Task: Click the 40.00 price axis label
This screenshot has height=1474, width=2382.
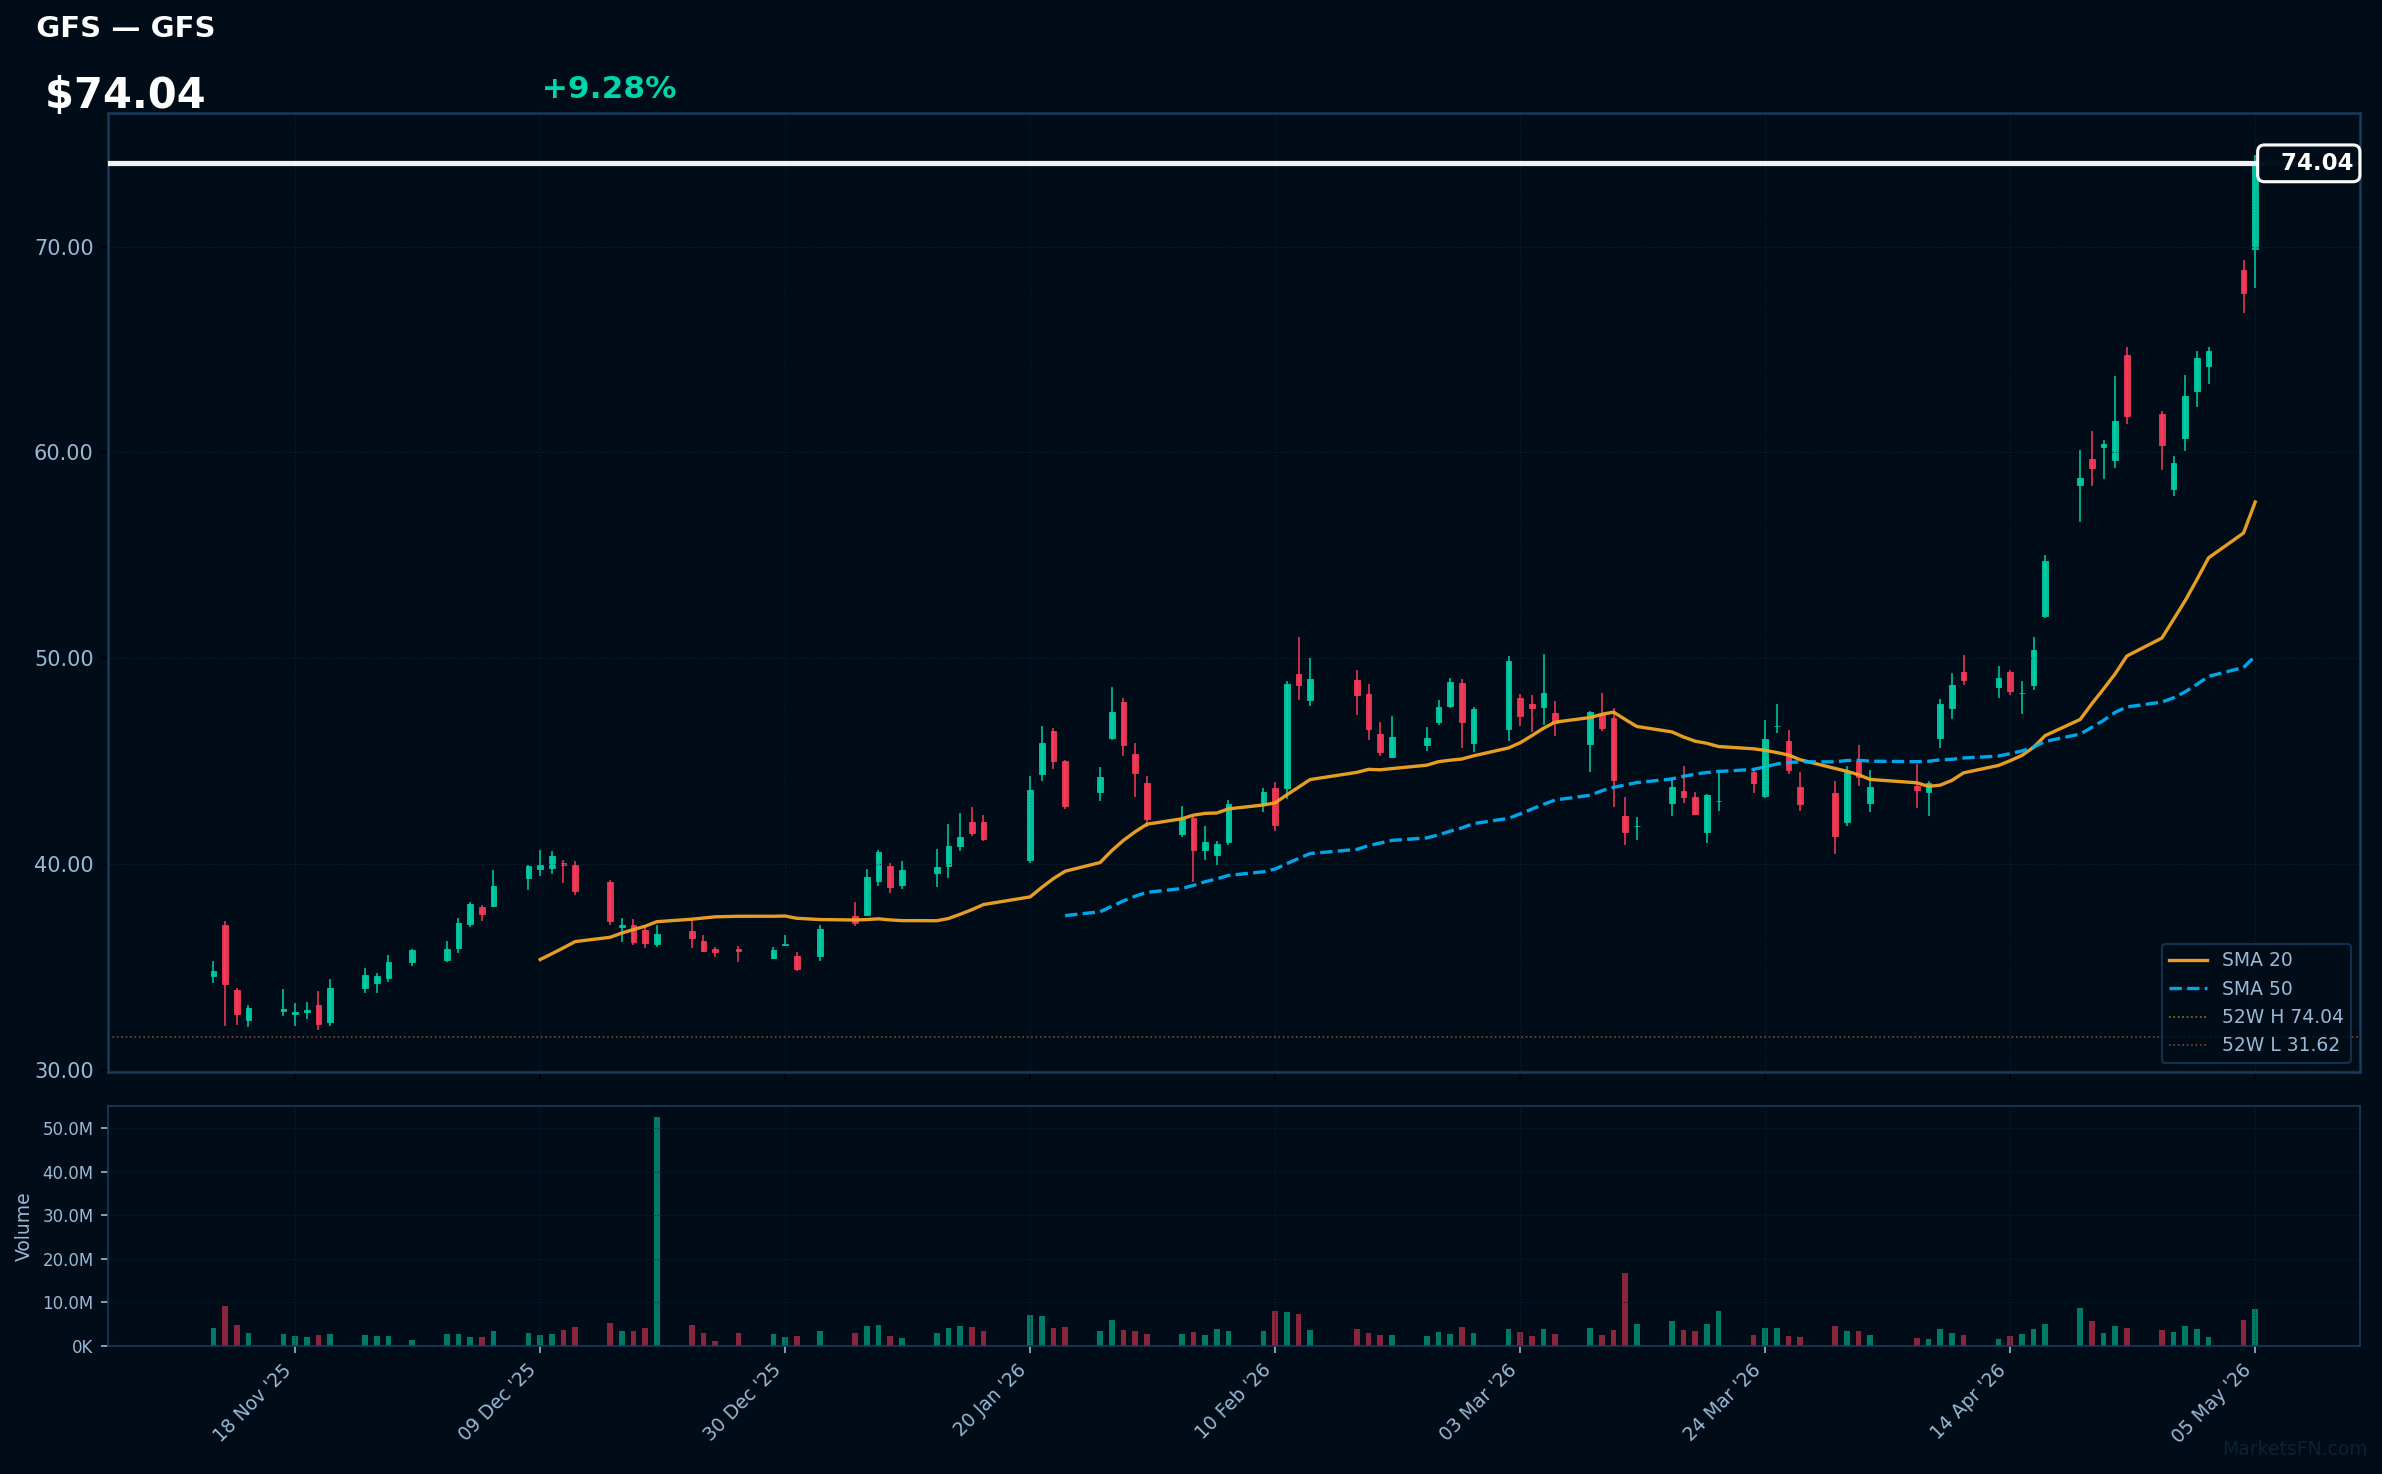Action: click(64, 865)
